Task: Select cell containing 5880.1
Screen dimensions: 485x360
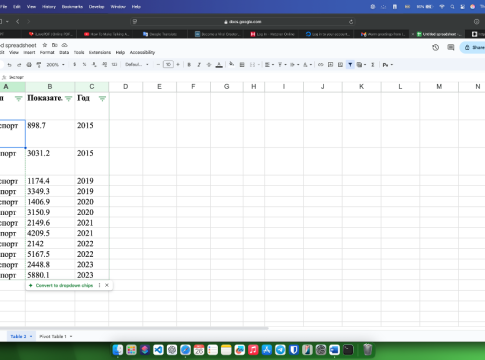Action: (50, 275)
